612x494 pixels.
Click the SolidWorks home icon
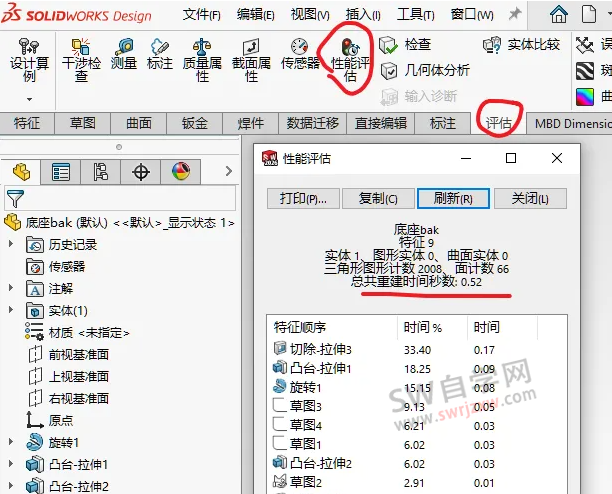[x=559, y=14]
